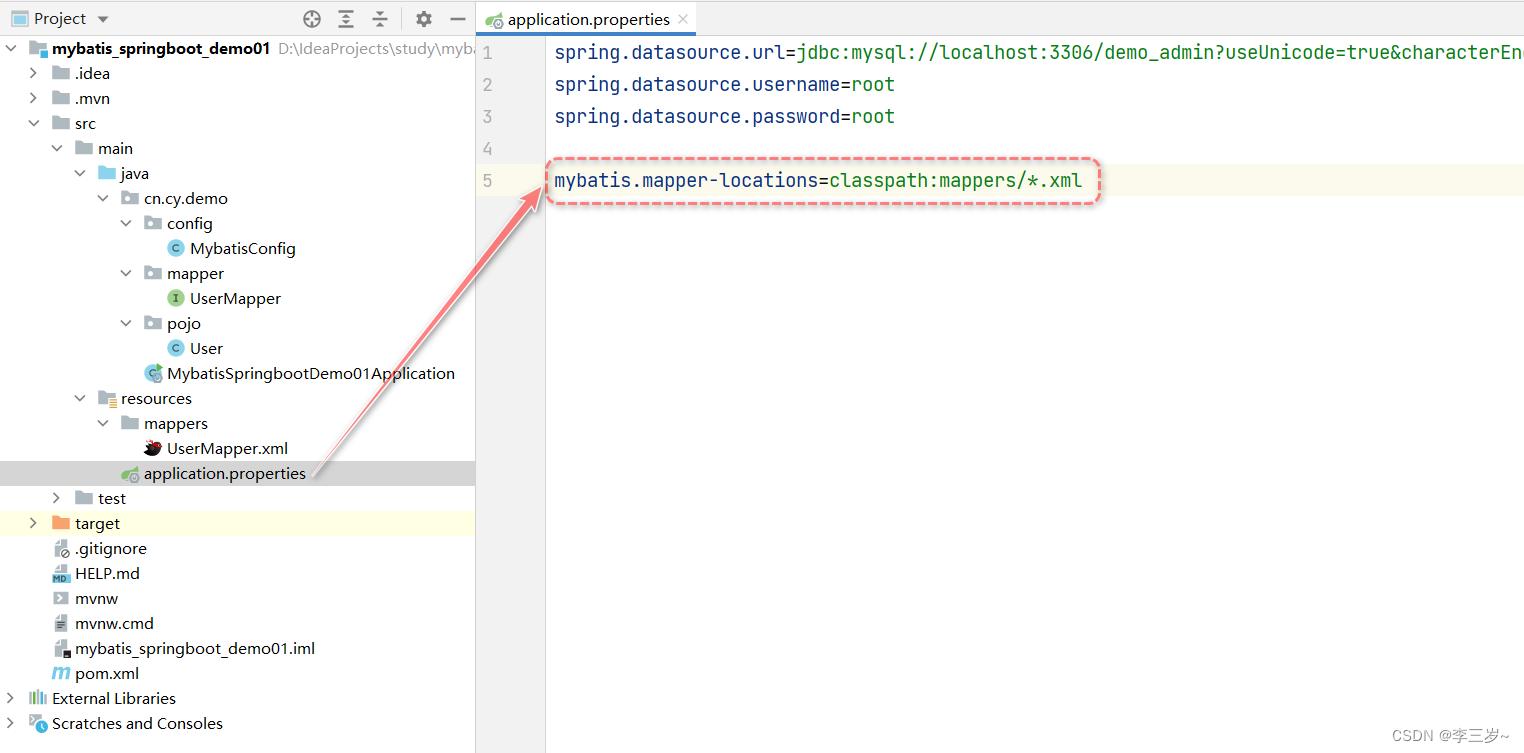Open the Project panel settings gear

(x=424, y=19)
